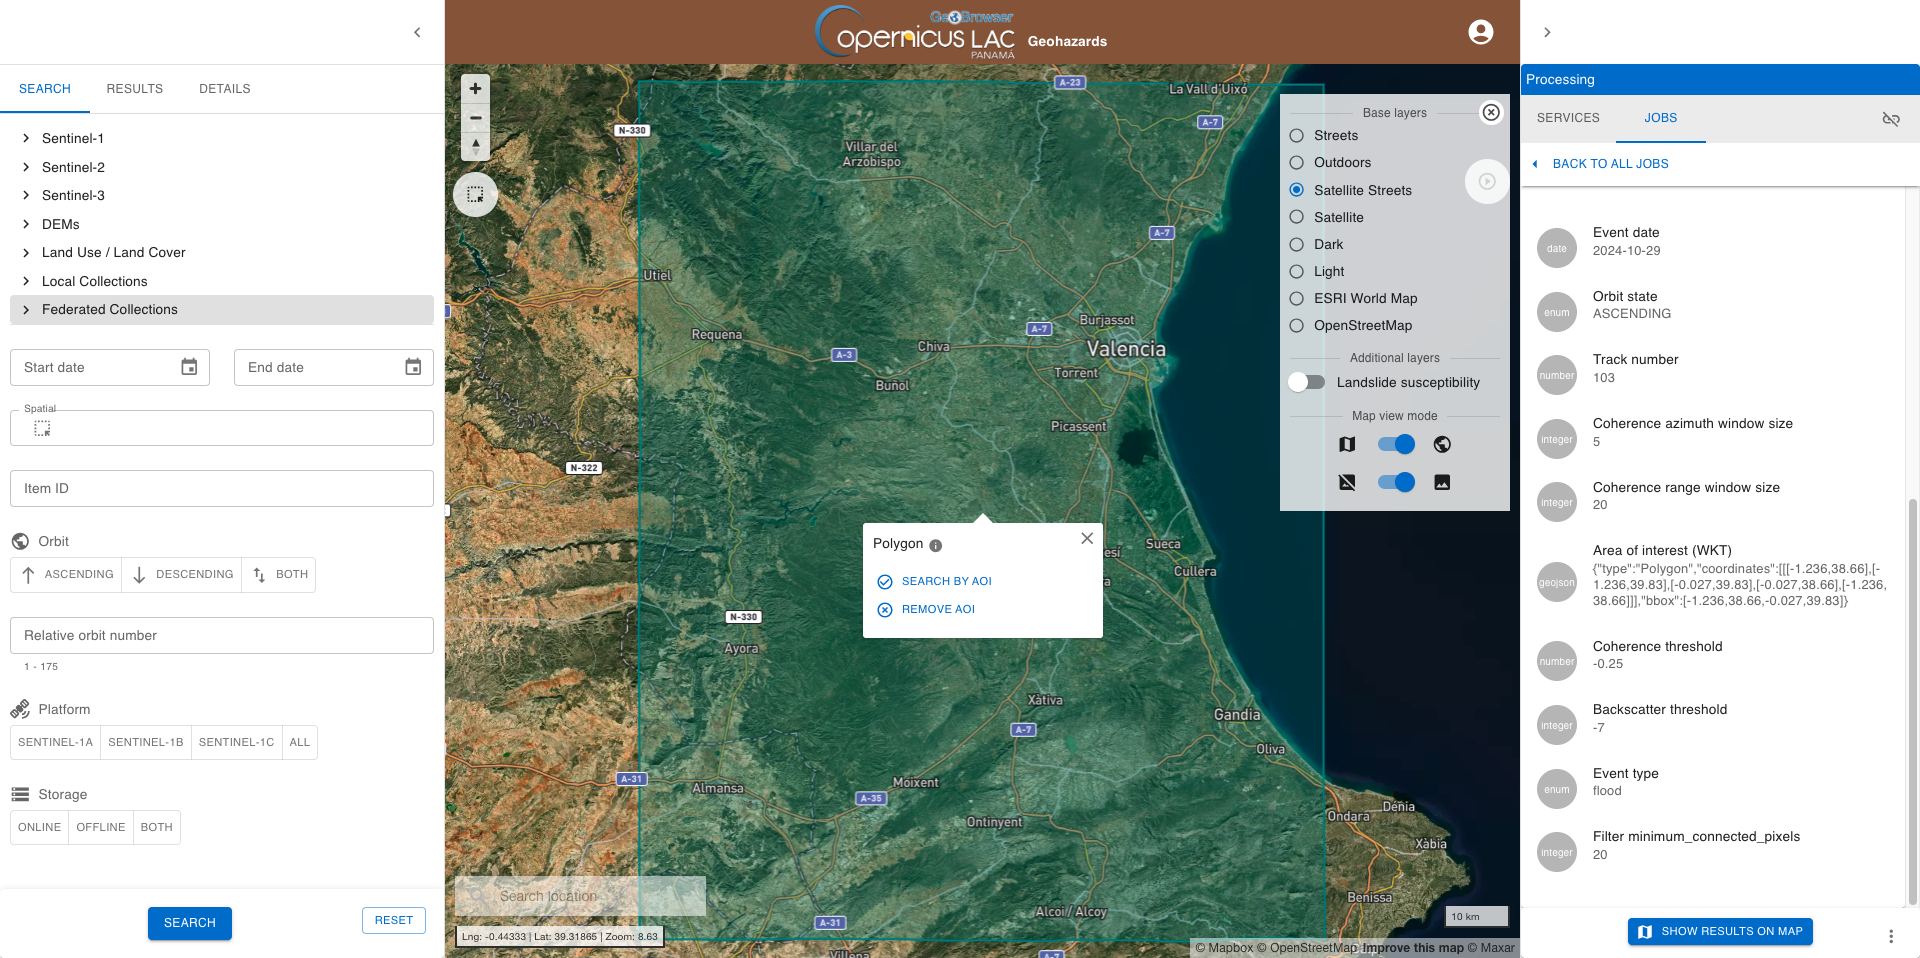Expand the Sentinel-1 collection
This screenshot has width=1920, height=958.
[26, 138]
